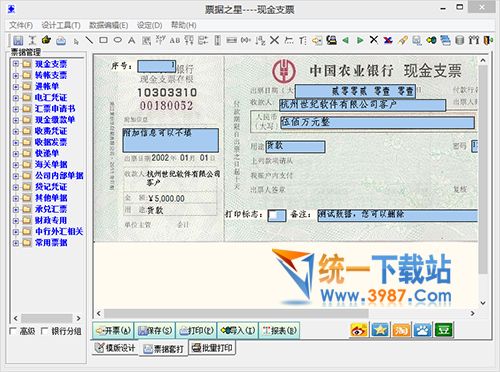The height and width of the screenshot is (372, 500).
Task: Click the Sina Weibo share icon
Action: (x=359, y=330)
